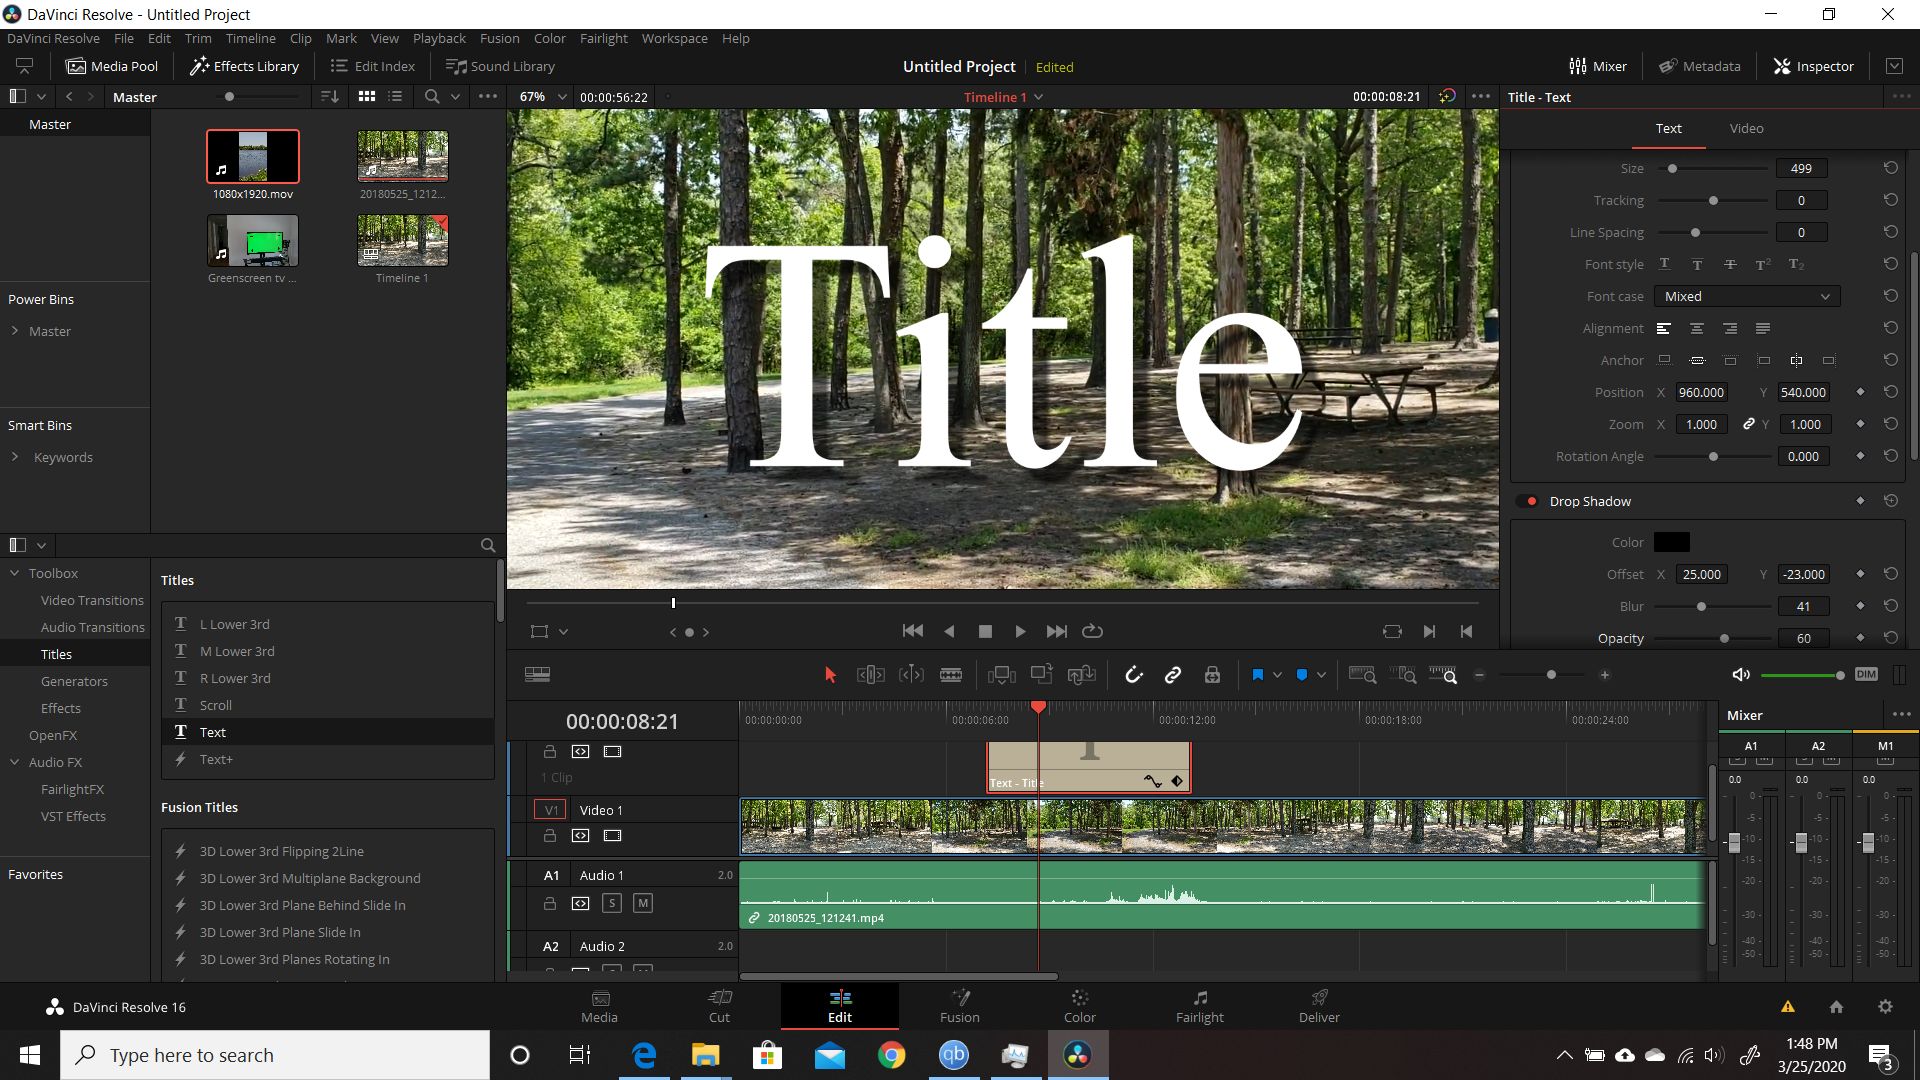The image size is (1920, 1080).
Task: Collapse the Toolbox tree
Action: click(15, 573)
